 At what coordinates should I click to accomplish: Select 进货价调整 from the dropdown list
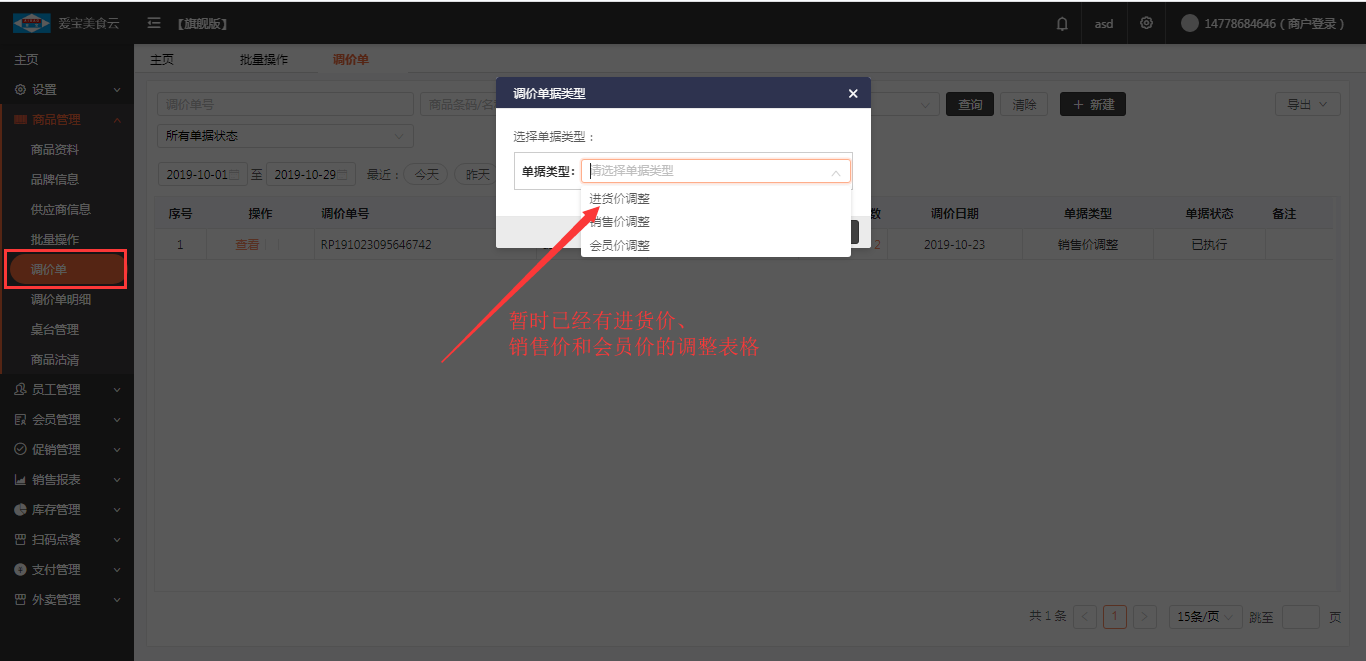tap(620, 198)
